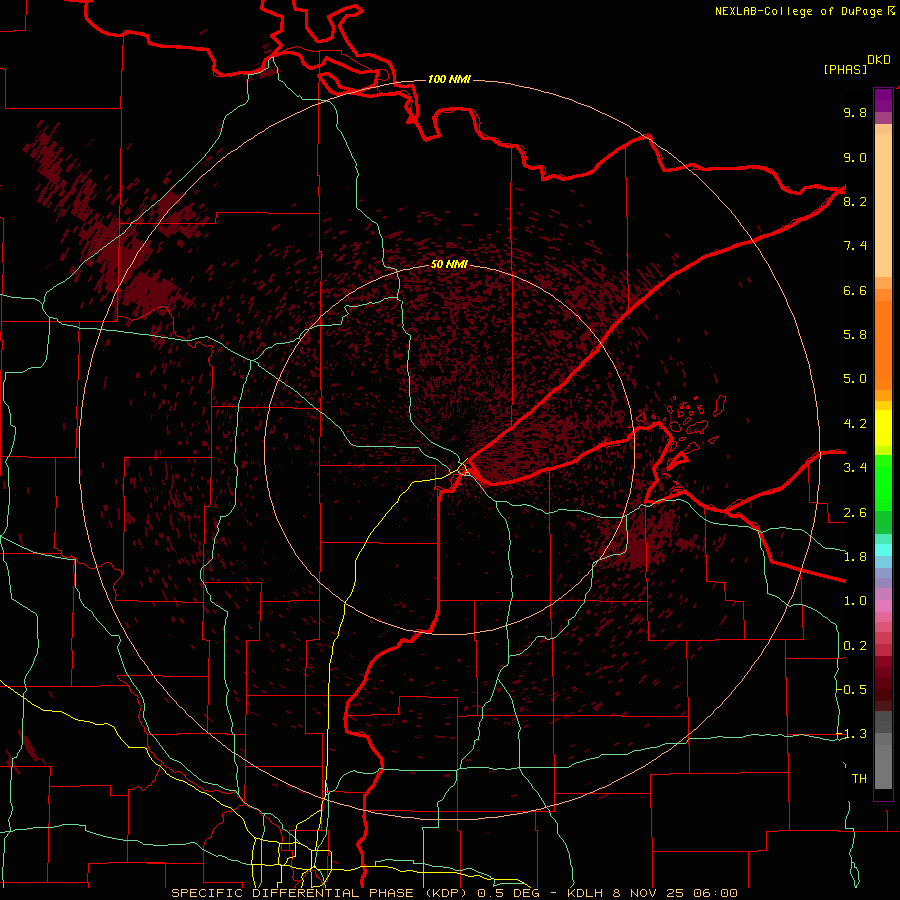Click the Specific Differential Phase title caption
900x900 pixels.
[454, 893]
